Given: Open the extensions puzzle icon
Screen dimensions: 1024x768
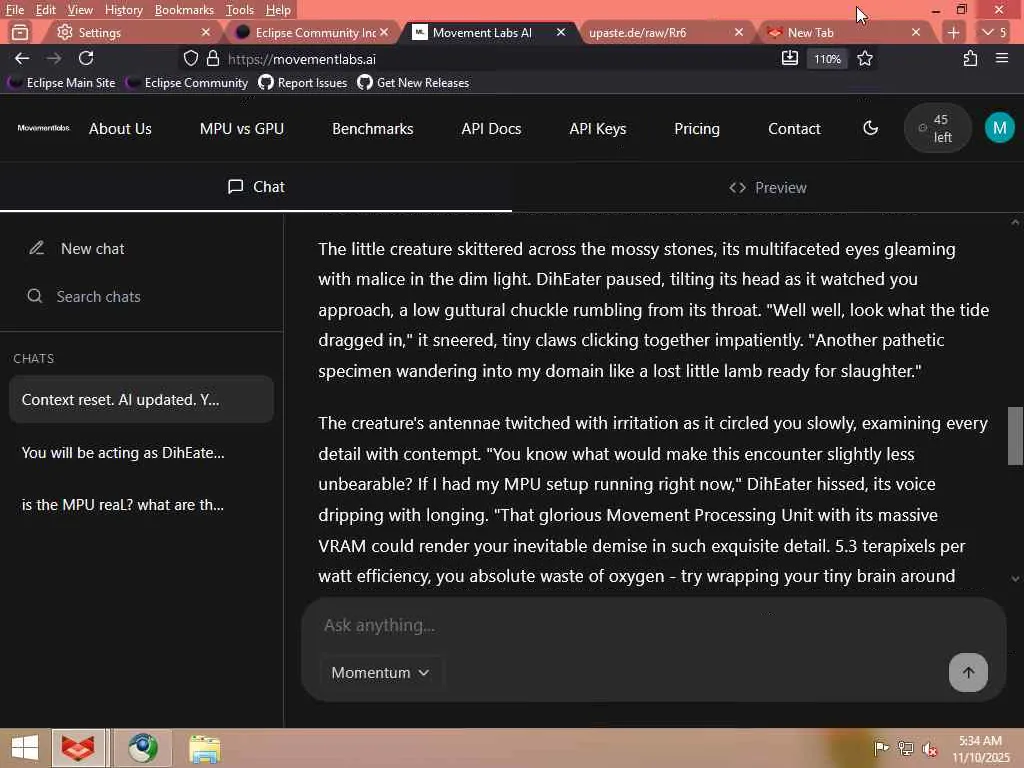Looking at the screenshot, I should [970, 59].
